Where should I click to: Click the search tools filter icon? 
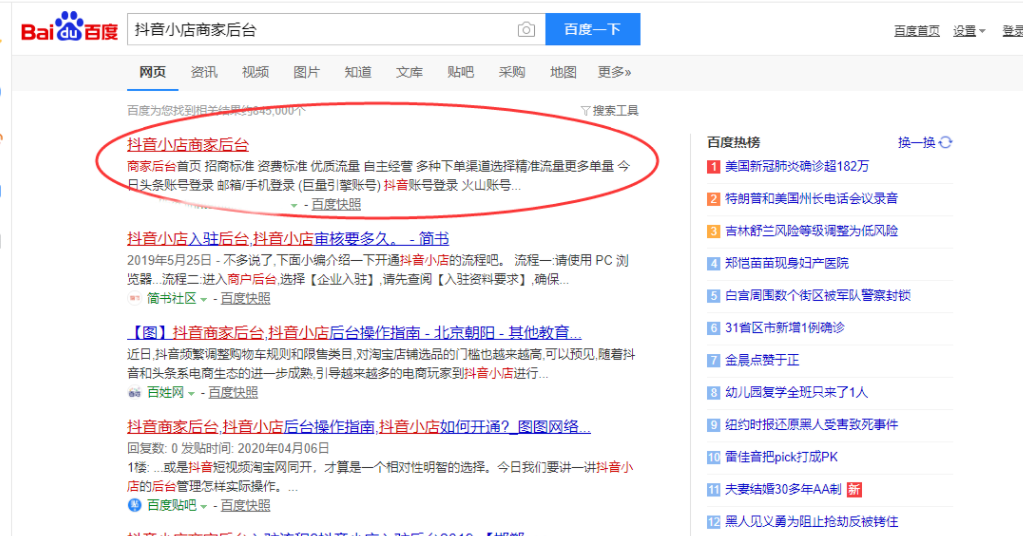[585, 111]
